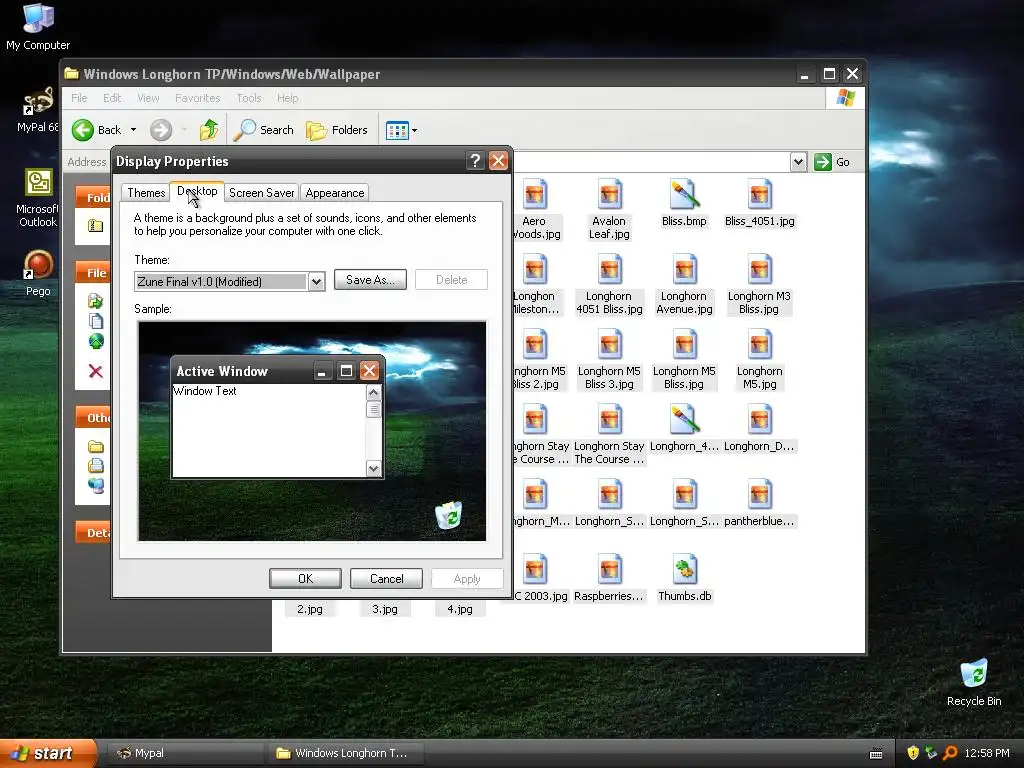Toggle Folders pane in Explorer
The height and width of the screenshot is (768, 1024).
coord(337,130)
